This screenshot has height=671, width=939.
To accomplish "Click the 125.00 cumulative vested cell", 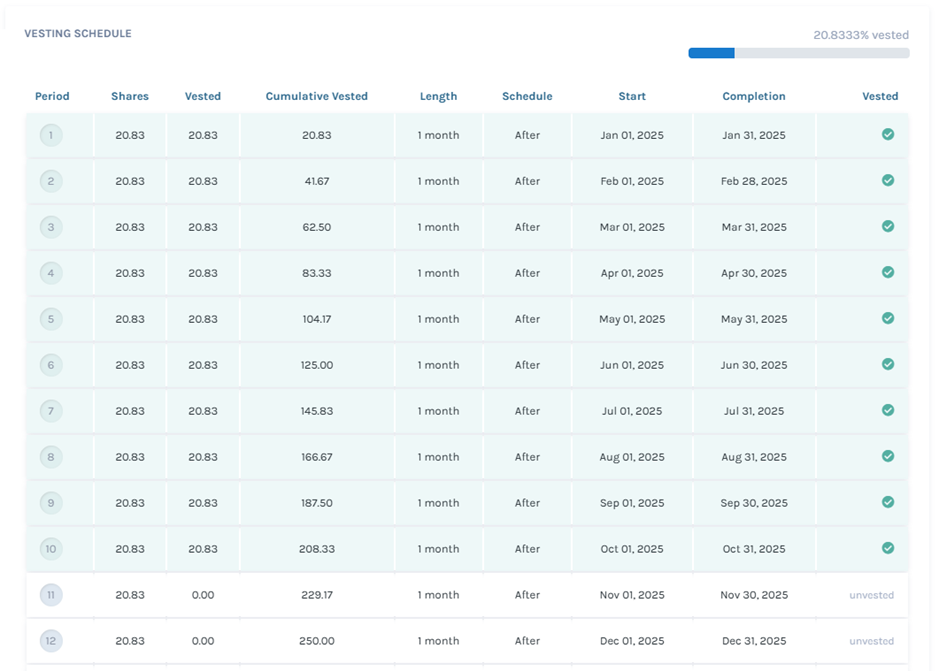I will [x=316, y=365].
